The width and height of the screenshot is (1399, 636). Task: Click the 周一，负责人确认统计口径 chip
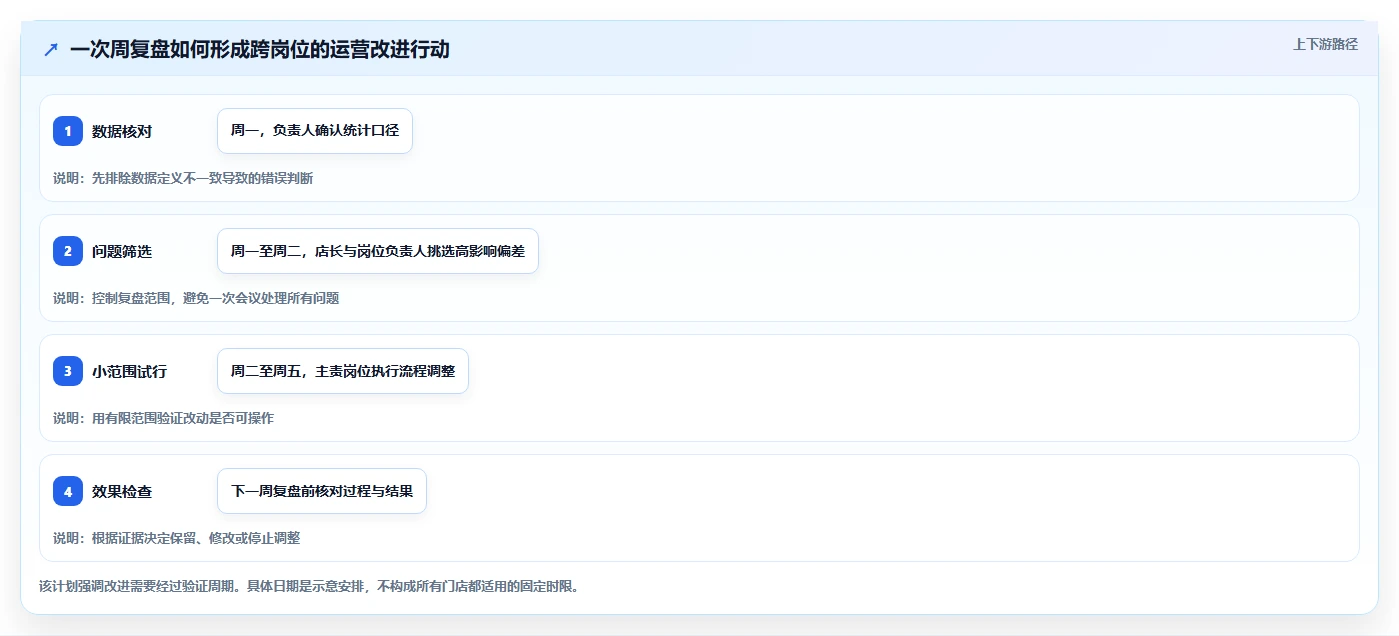pyautogui.click(x=315, y=131)
